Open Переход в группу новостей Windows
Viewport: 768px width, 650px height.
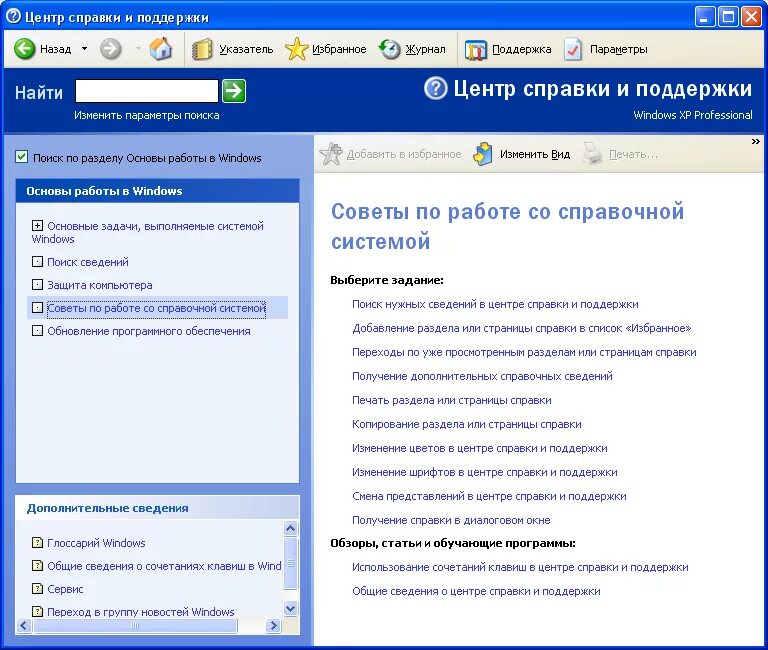[x=141, y=612]
